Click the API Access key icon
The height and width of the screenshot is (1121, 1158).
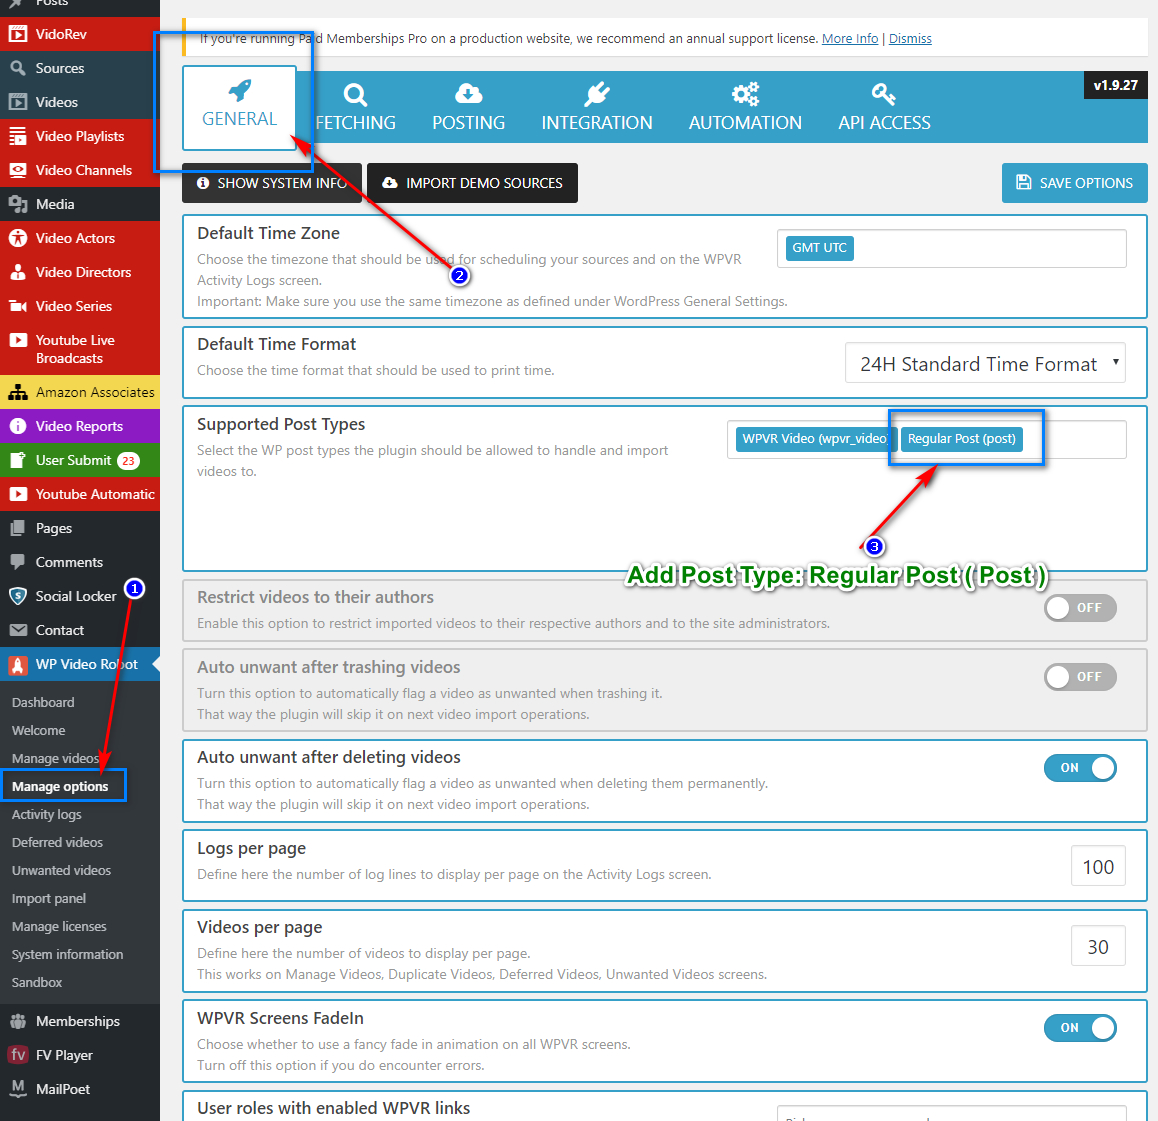pos(883,94)
